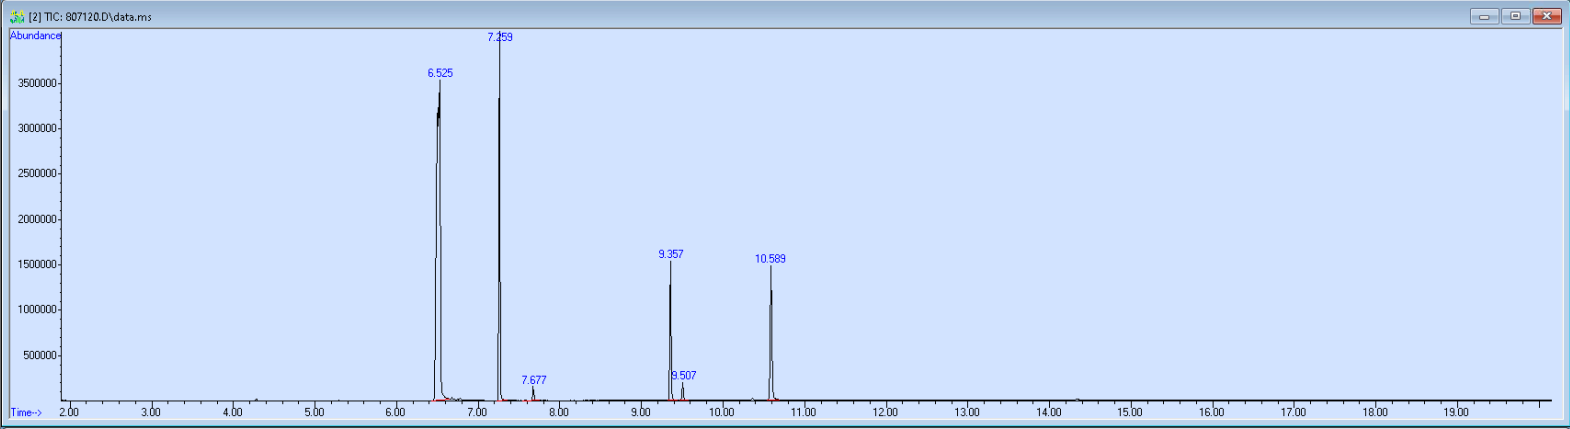Click the minor peak label 9.507
The width and height of the screenshot is (1570, 429).
684,376
